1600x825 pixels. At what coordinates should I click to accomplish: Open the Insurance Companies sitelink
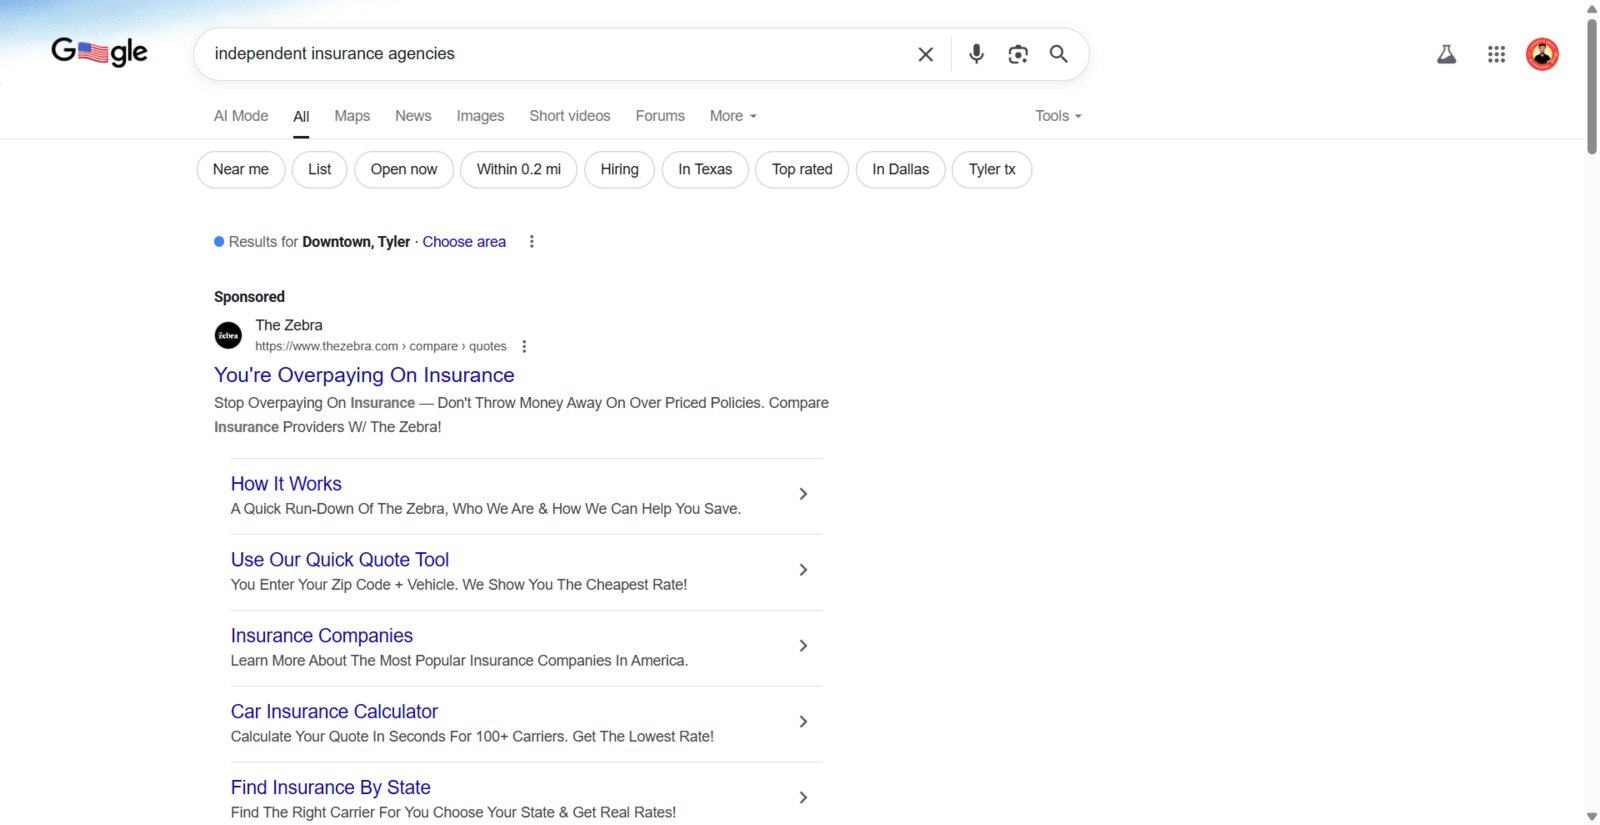tap(322, 636)
